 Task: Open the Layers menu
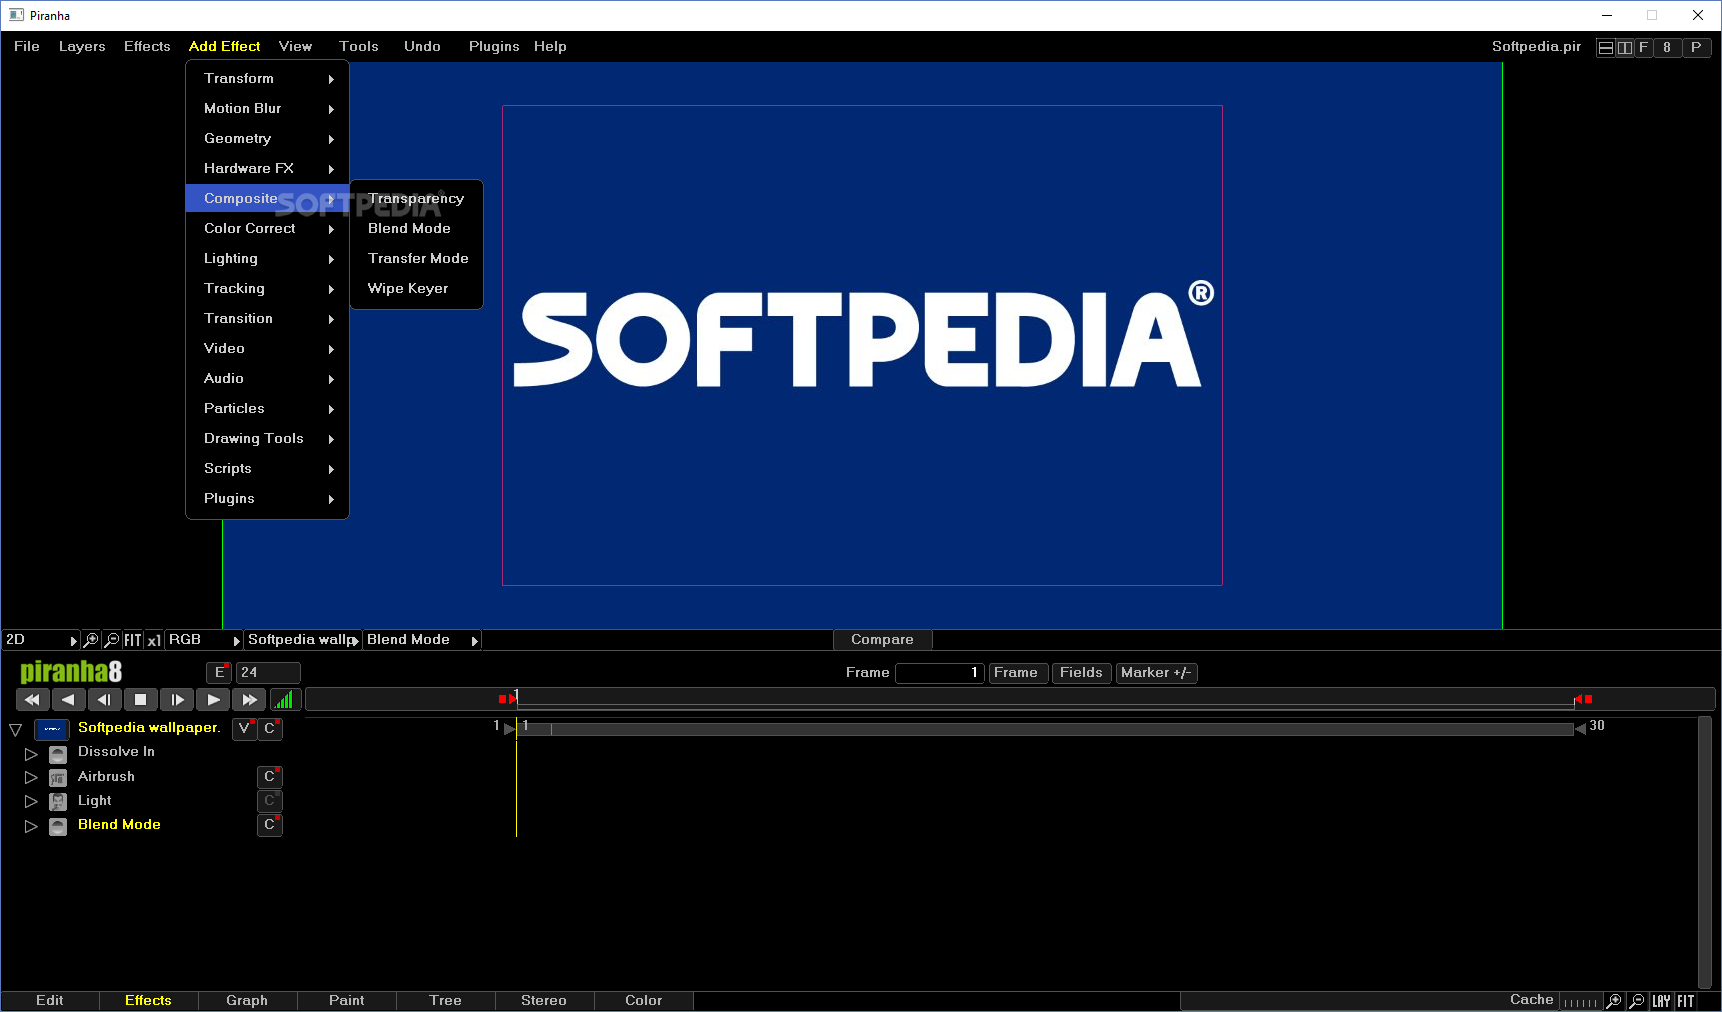tap(82, 46)
